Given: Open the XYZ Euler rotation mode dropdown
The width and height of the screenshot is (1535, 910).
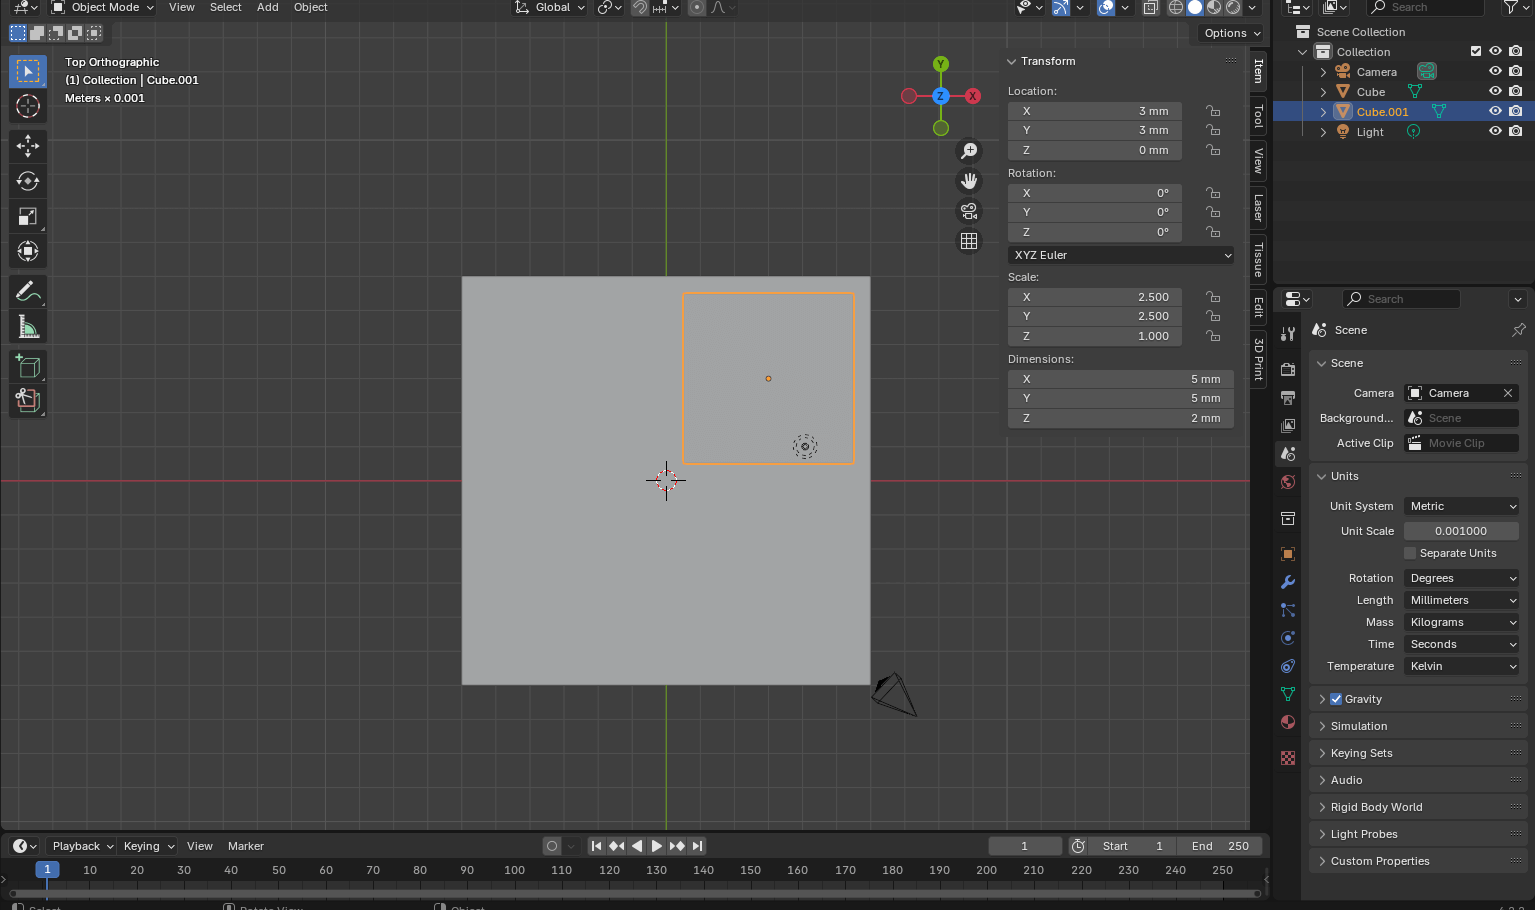Looking at the screenshot, I should (x=1121, y=255).
